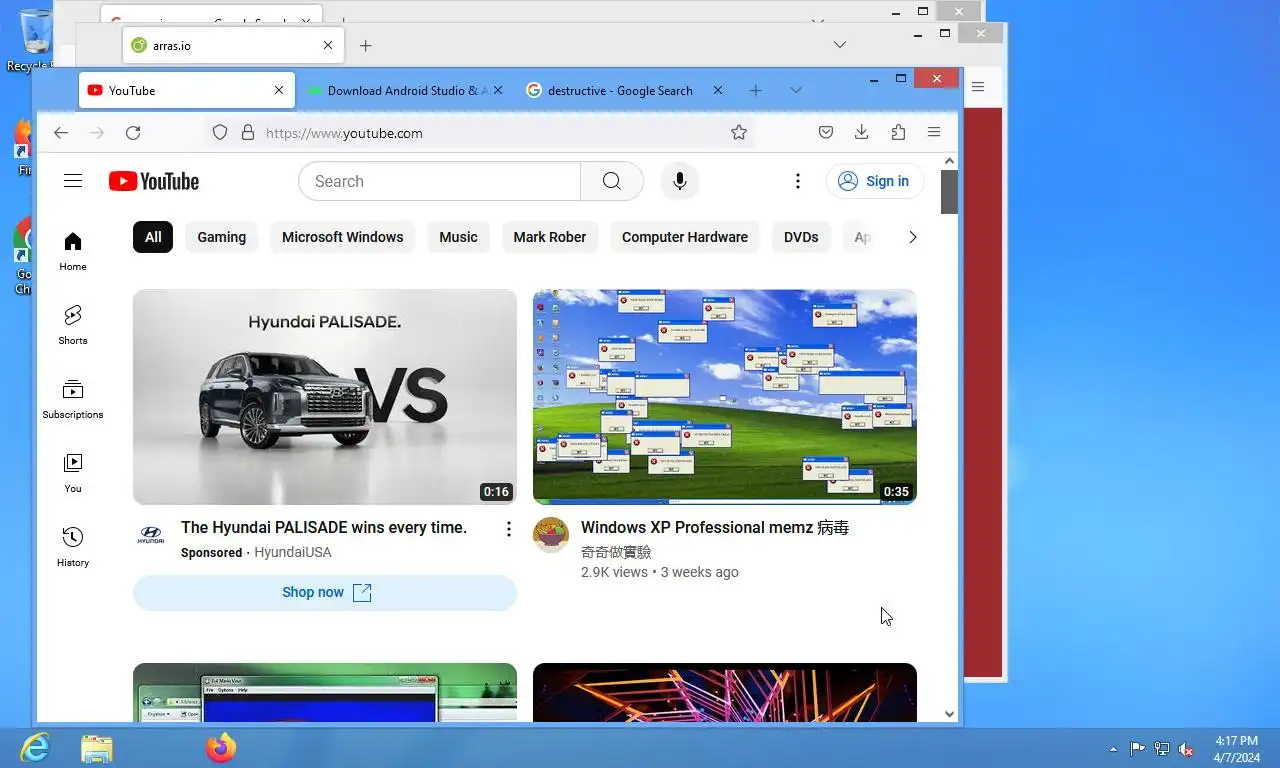Click the vertical scrollbar thumb
1280x768 pixels.
tap(949, 191)
